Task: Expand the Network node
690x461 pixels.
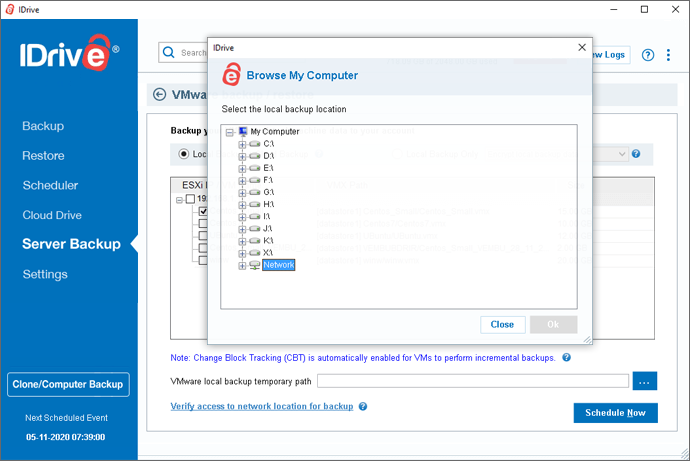Action: [242, 266]
